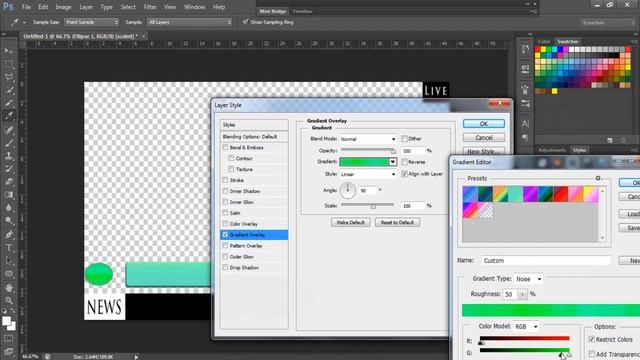Toggle Quick Mask mode icon
This screenshot has width=640, height=360.
pyautogui.click(x=9, y=338)
